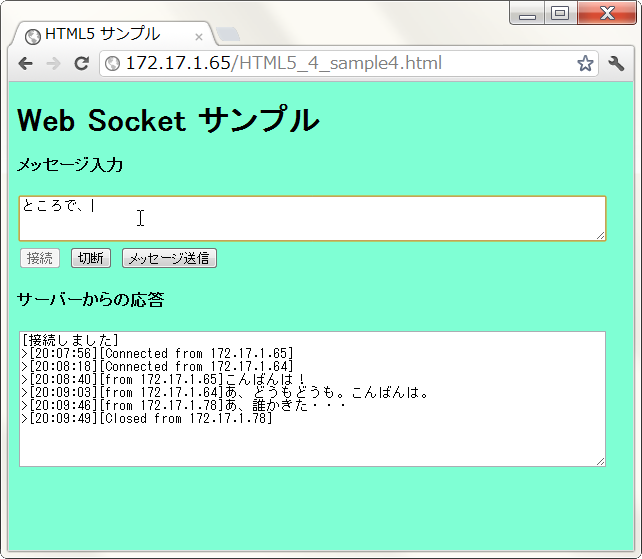Image resolution: width=642 pixels, height=559 pixels.
Task: Open the wrench settings menu
Action: [x=616, y=63]
